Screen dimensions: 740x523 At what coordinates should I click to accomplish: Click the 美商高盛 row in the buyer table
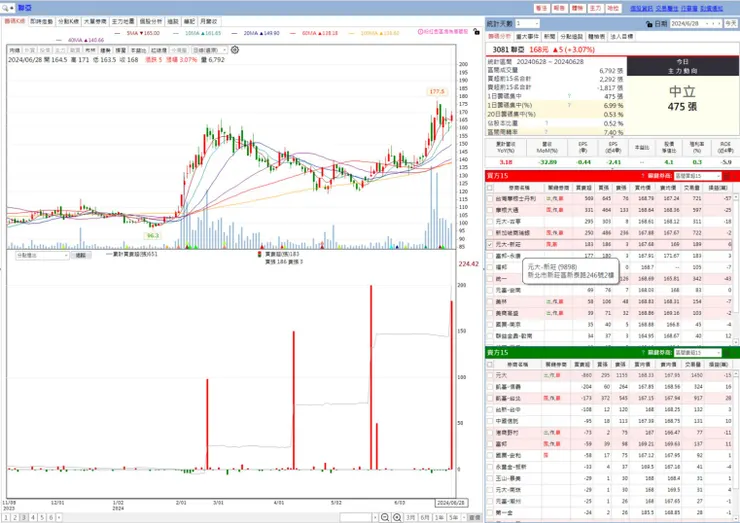609,313
